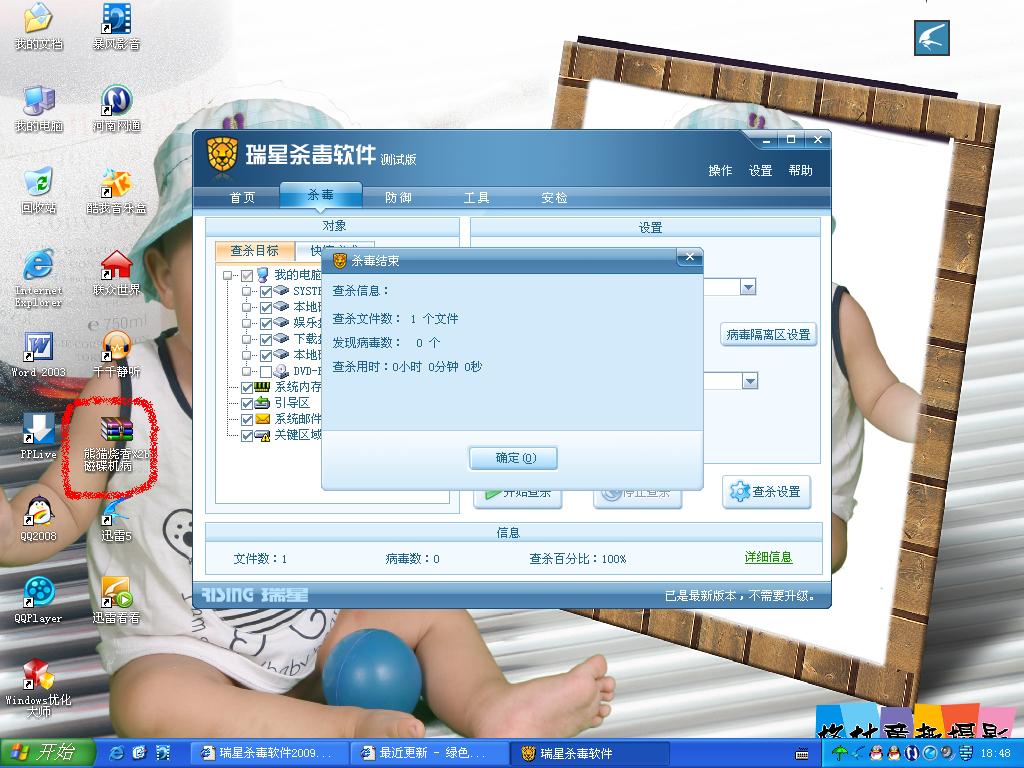
Task: Switch to 最近更新 - 绿色 taskbar window
Action: click(x=430, y=753)
